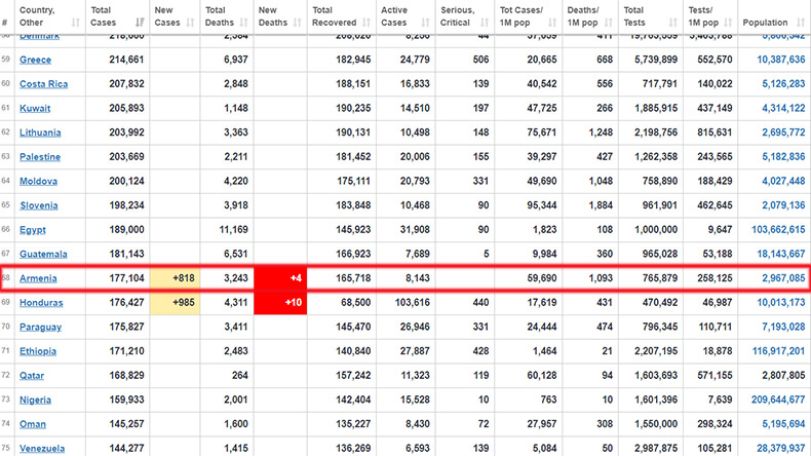Viewport: 811px width, 456px height.
Task: Sort table by Total Cases sort icon
Action: point(140,23)
